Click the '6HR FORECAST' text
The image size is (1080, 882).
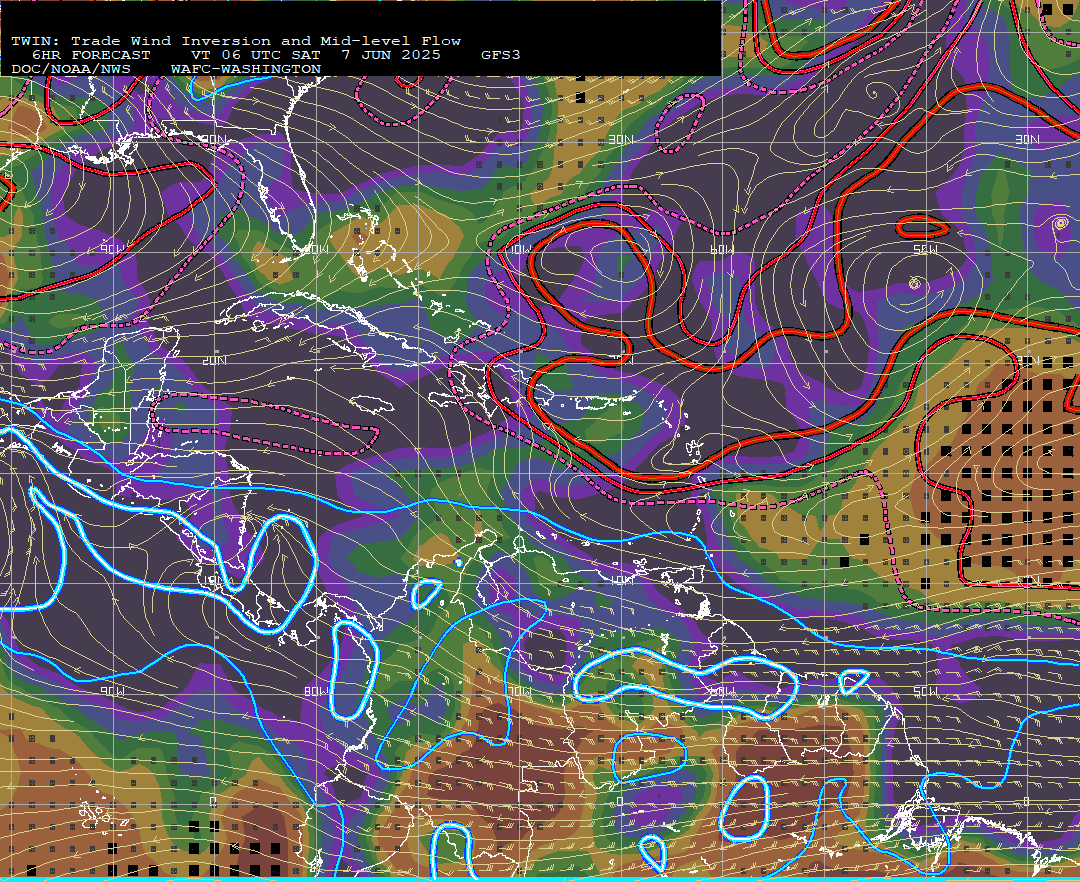coord(91,55)
